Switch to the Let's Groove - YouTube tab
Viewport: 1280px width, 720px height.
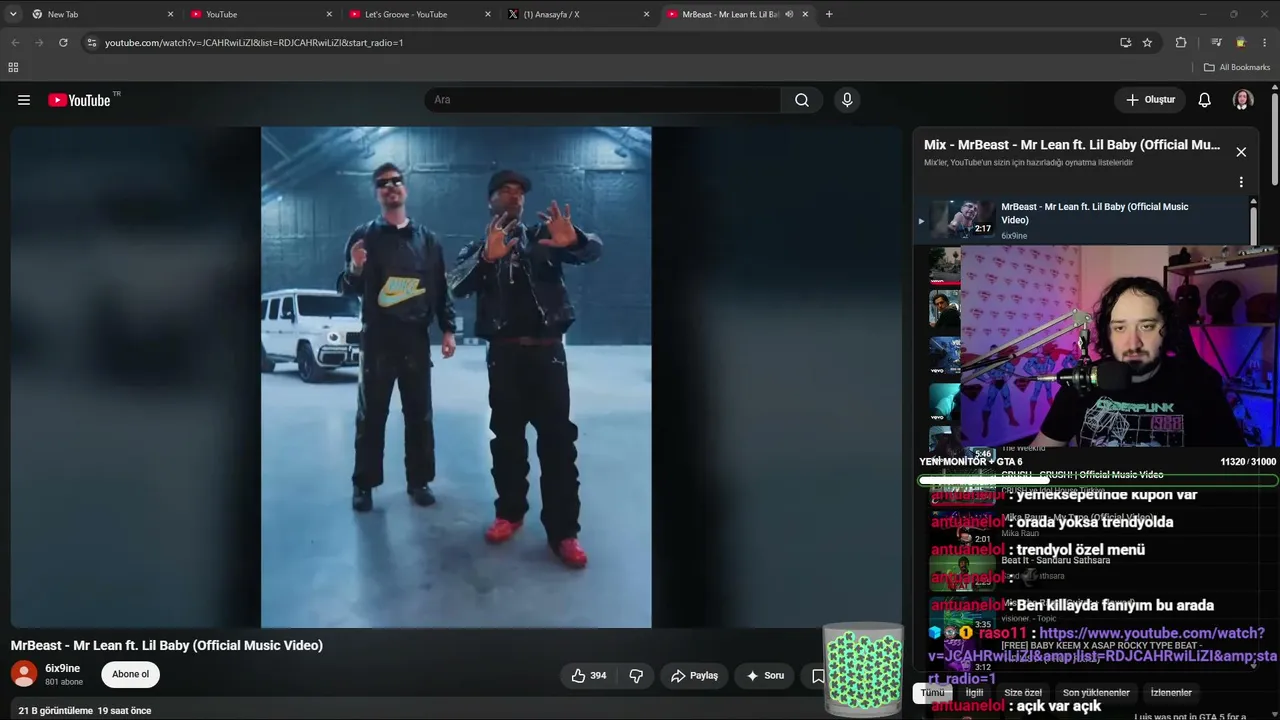420,14
